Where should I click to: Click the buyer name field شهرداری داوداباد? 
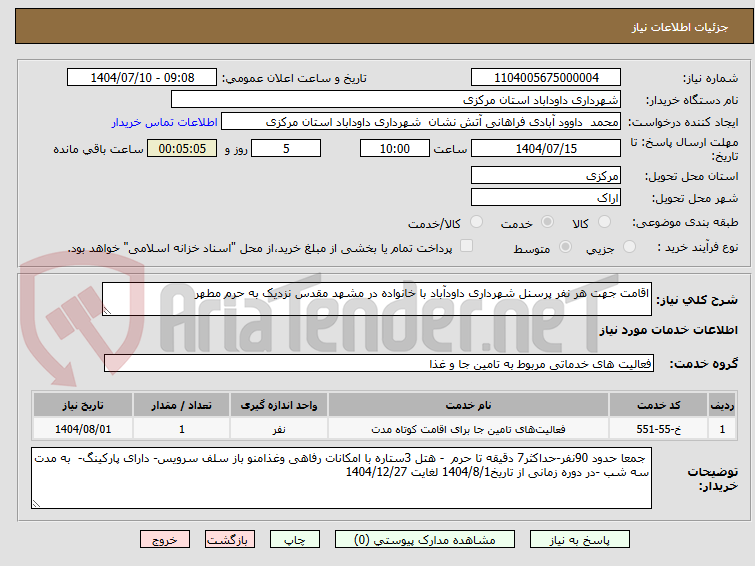pos(396,100)
